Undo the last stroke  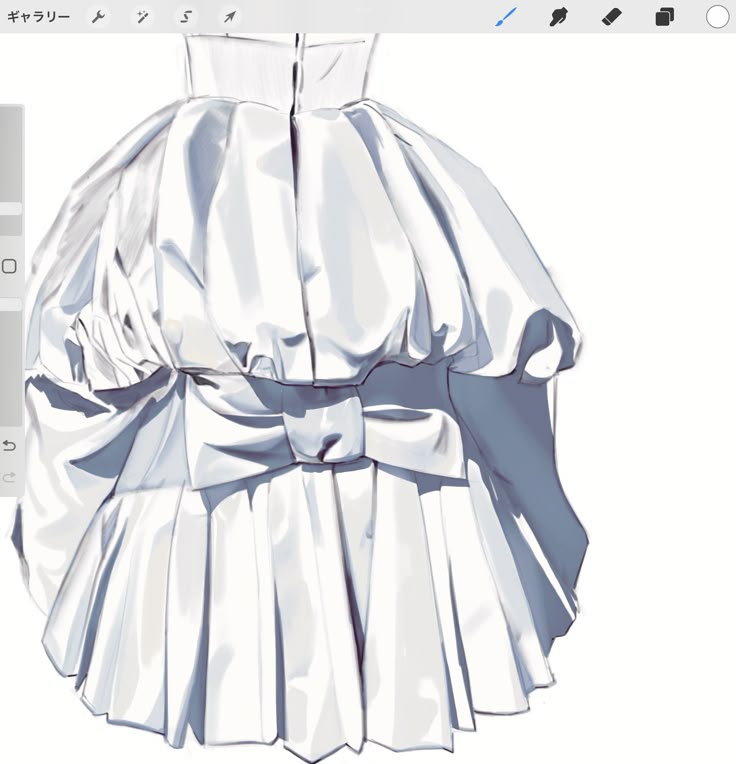[9, 445]
